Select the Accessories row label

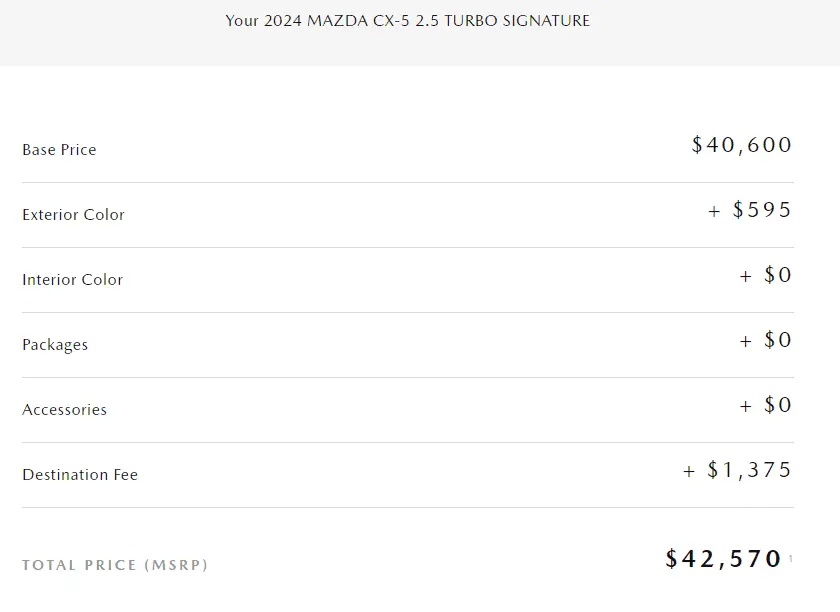pos(64,410)
